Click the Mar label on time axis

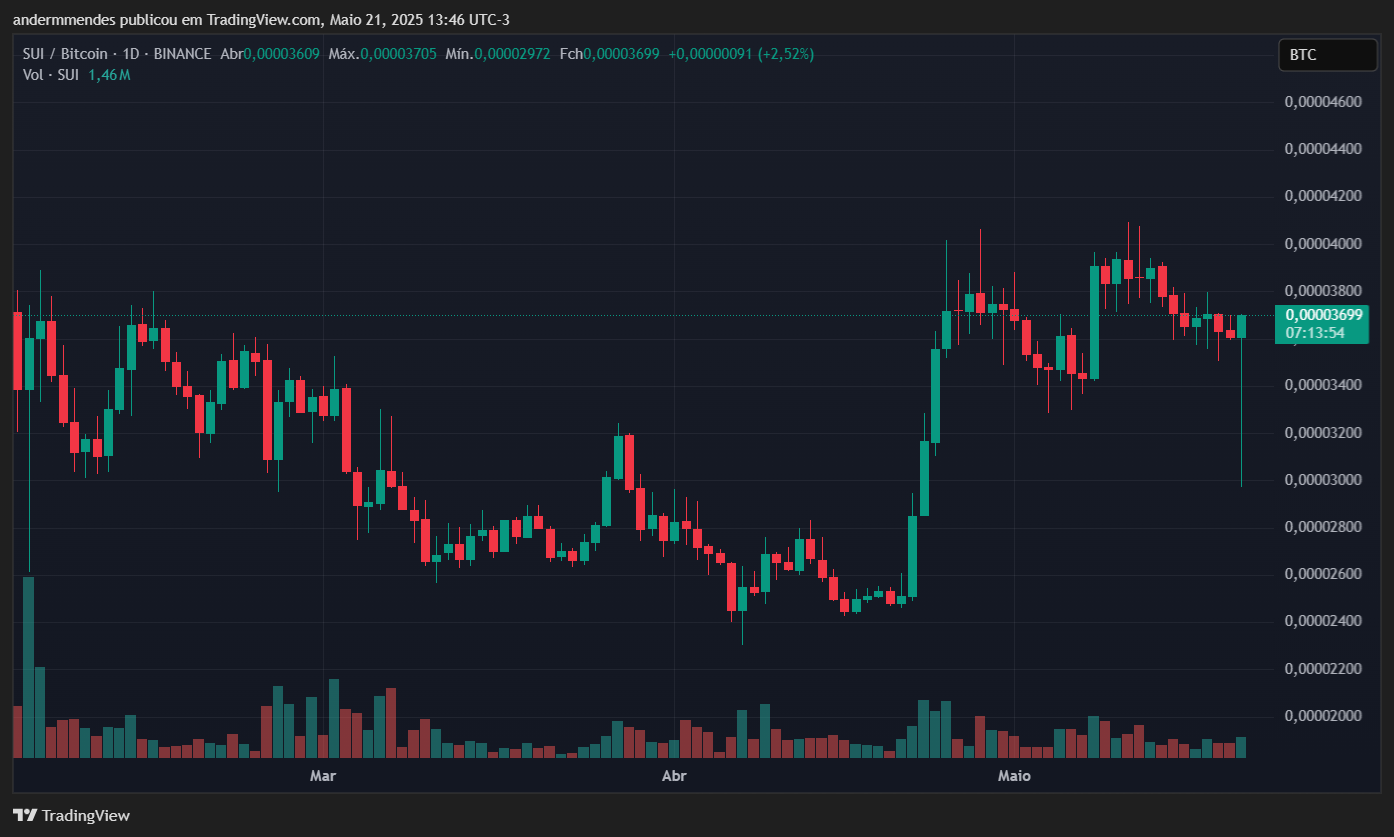(x=322, y=775)
